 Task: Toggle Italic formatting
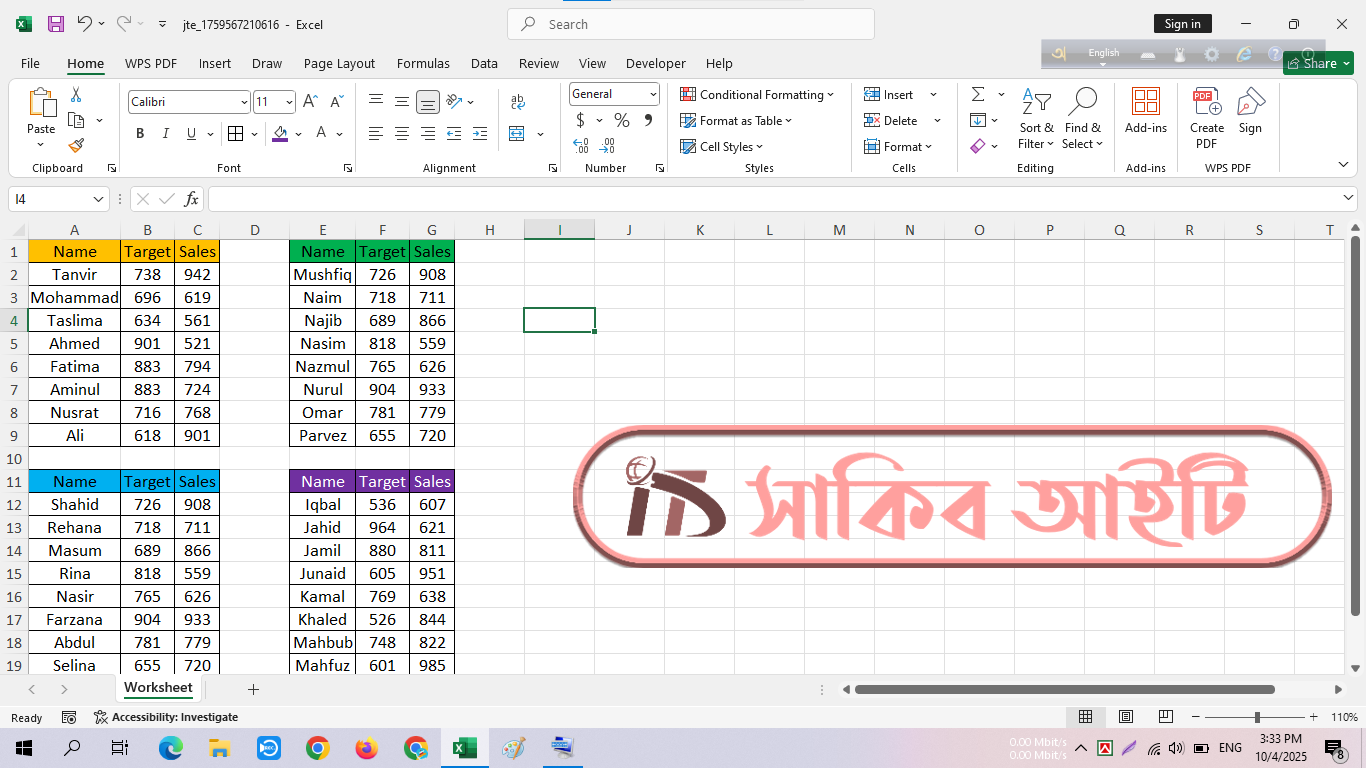pos(166,134)
